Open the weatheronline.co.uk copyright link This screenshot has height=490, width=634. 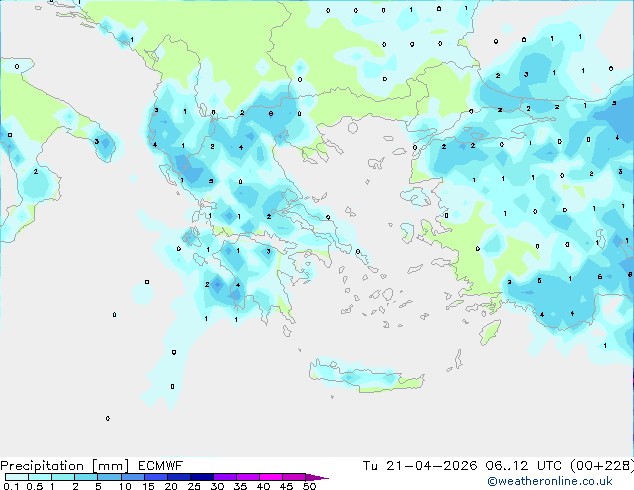(x=550, y=481)
